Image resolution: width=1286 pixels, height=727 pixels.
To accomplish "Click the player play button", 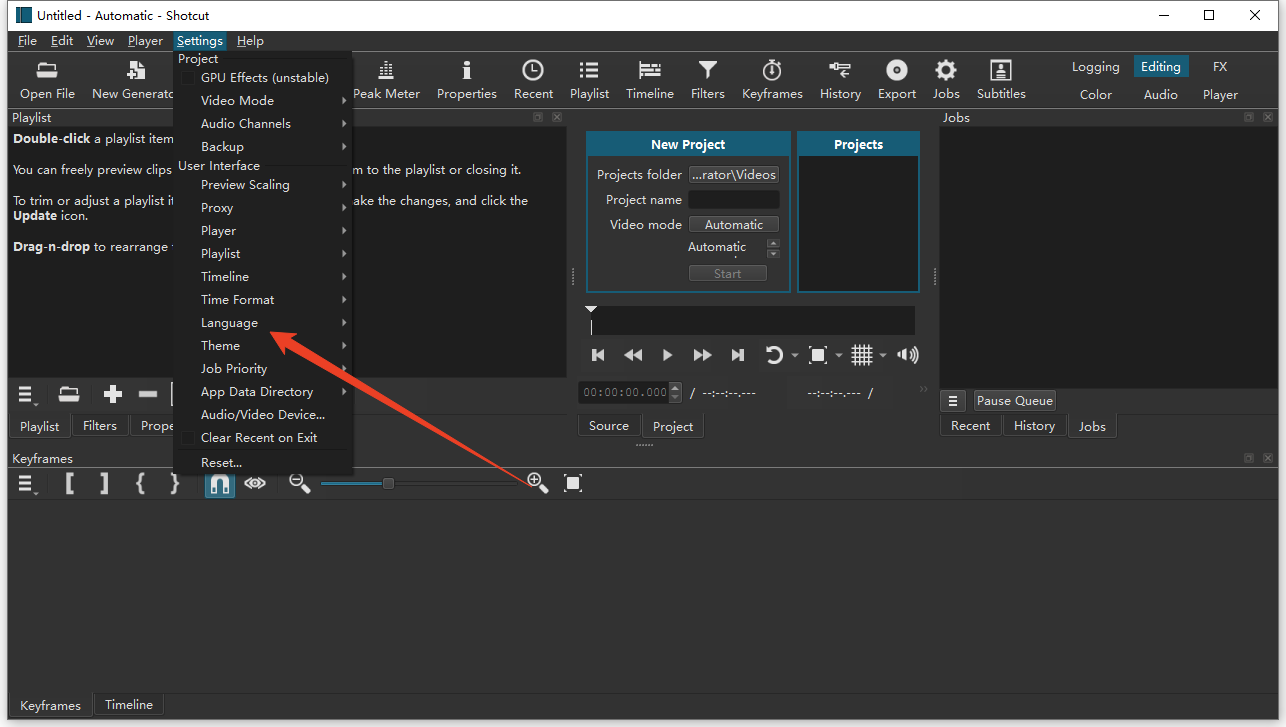I will point(668,355).
